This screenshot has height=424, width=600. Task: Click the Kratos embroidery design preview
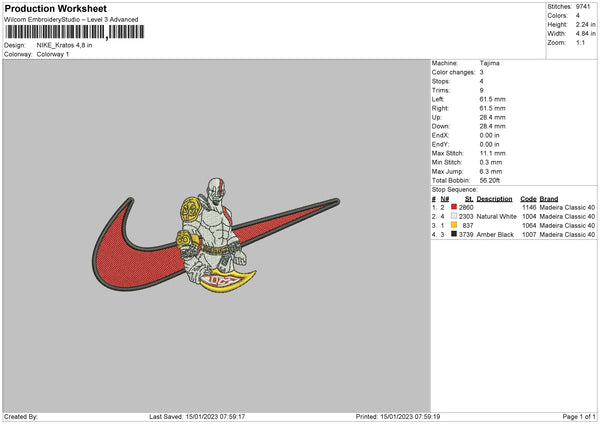click(215, 235)
